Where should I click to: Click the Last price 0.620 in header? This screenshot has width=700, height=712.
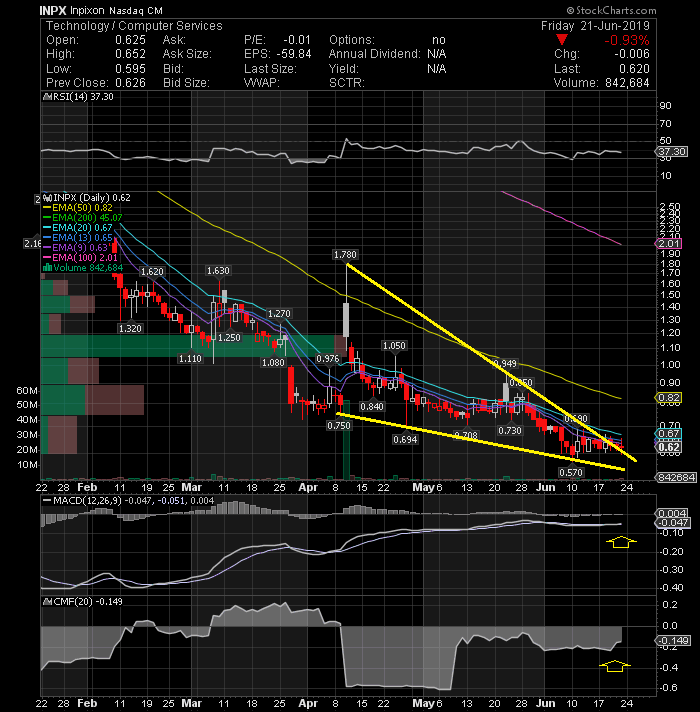coord(634,69)
